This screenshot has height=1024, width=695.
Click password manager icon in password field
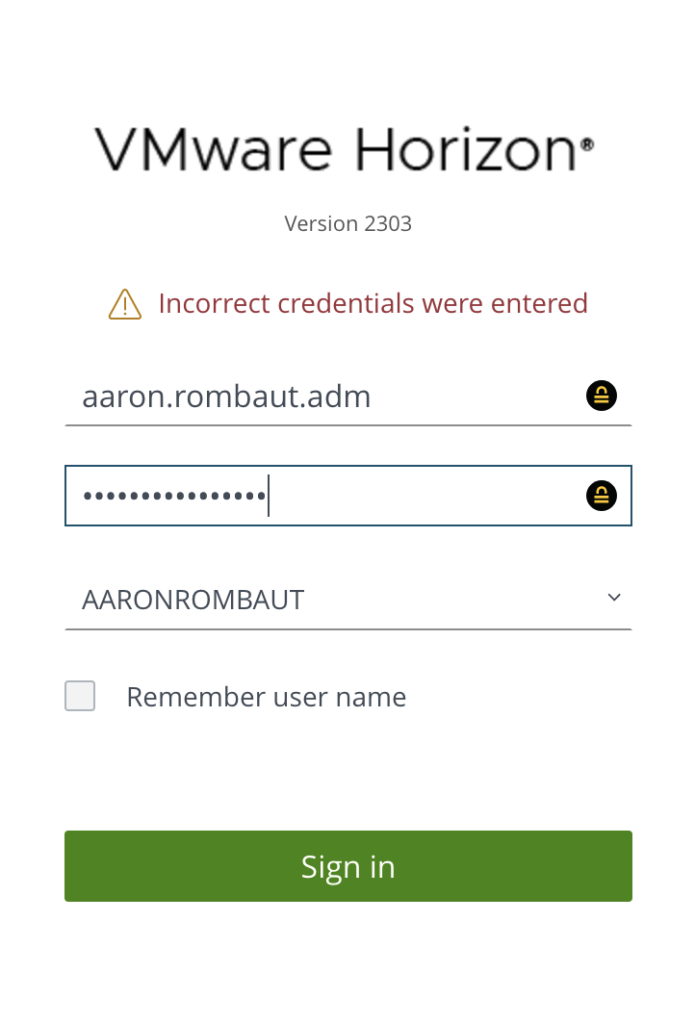(601, 495)
